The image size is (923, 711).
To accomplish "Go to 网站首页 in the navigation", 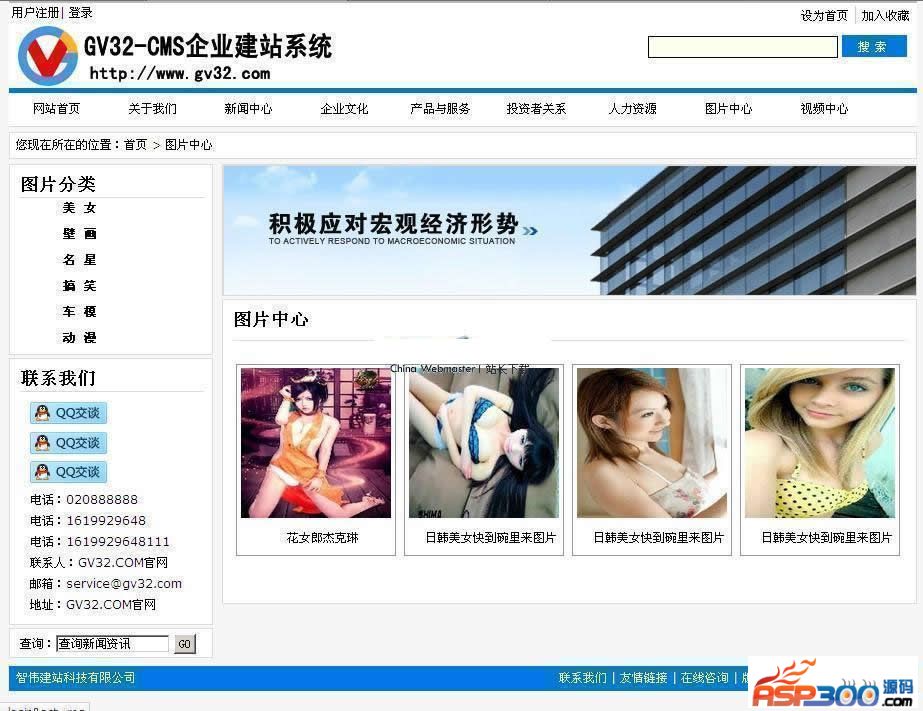I will pyautogui.click(x=56, y=109).
